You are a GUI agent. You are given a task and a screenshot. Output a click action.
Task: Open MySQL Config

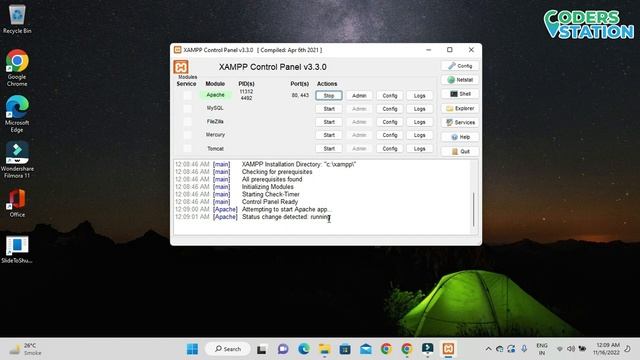coord(390,109)
